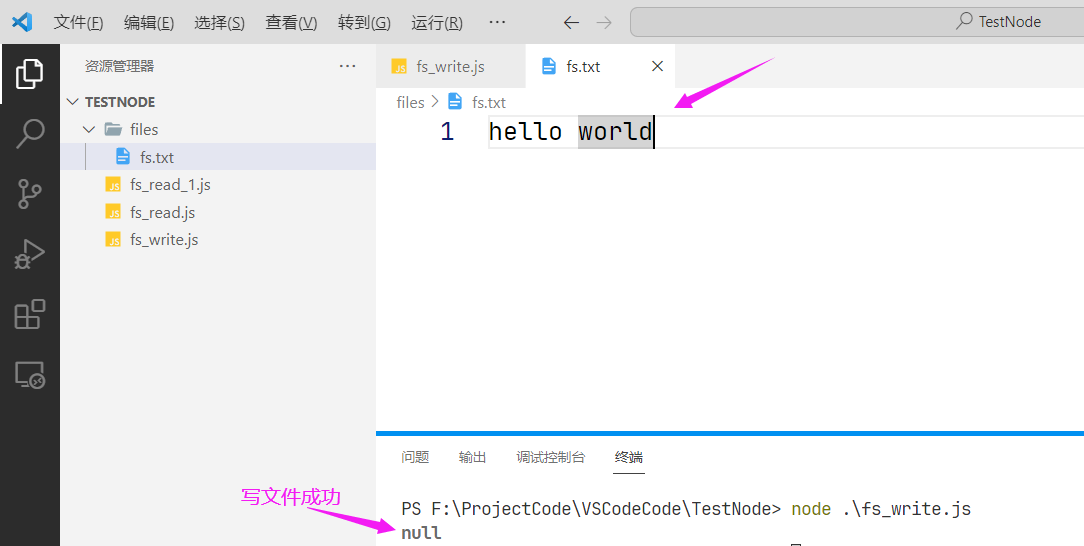1084x546 pixels.
Task: Open the Remote Explorer view
Action: [29, 375]
